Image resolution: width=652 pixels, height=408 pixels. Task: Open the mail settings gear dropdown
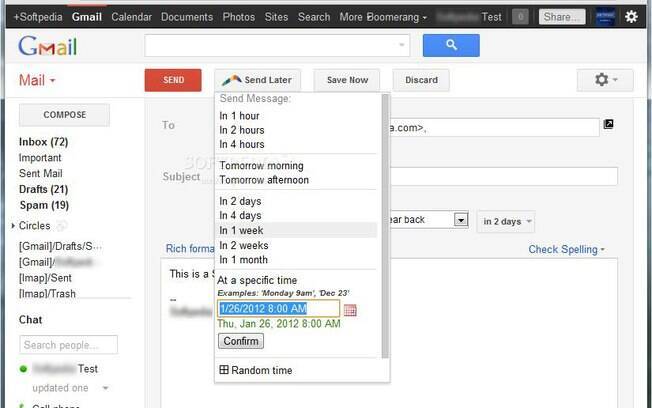tap(605, 80)
